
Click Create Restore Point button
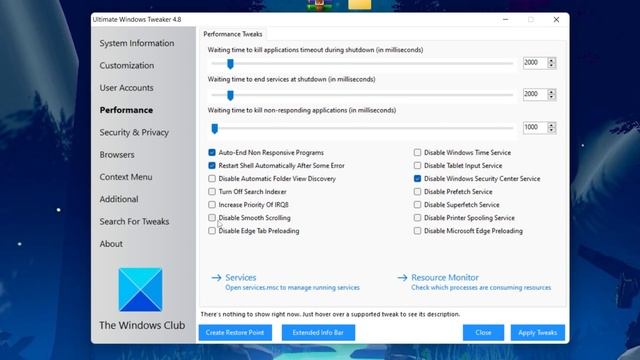tap(235, 333)
